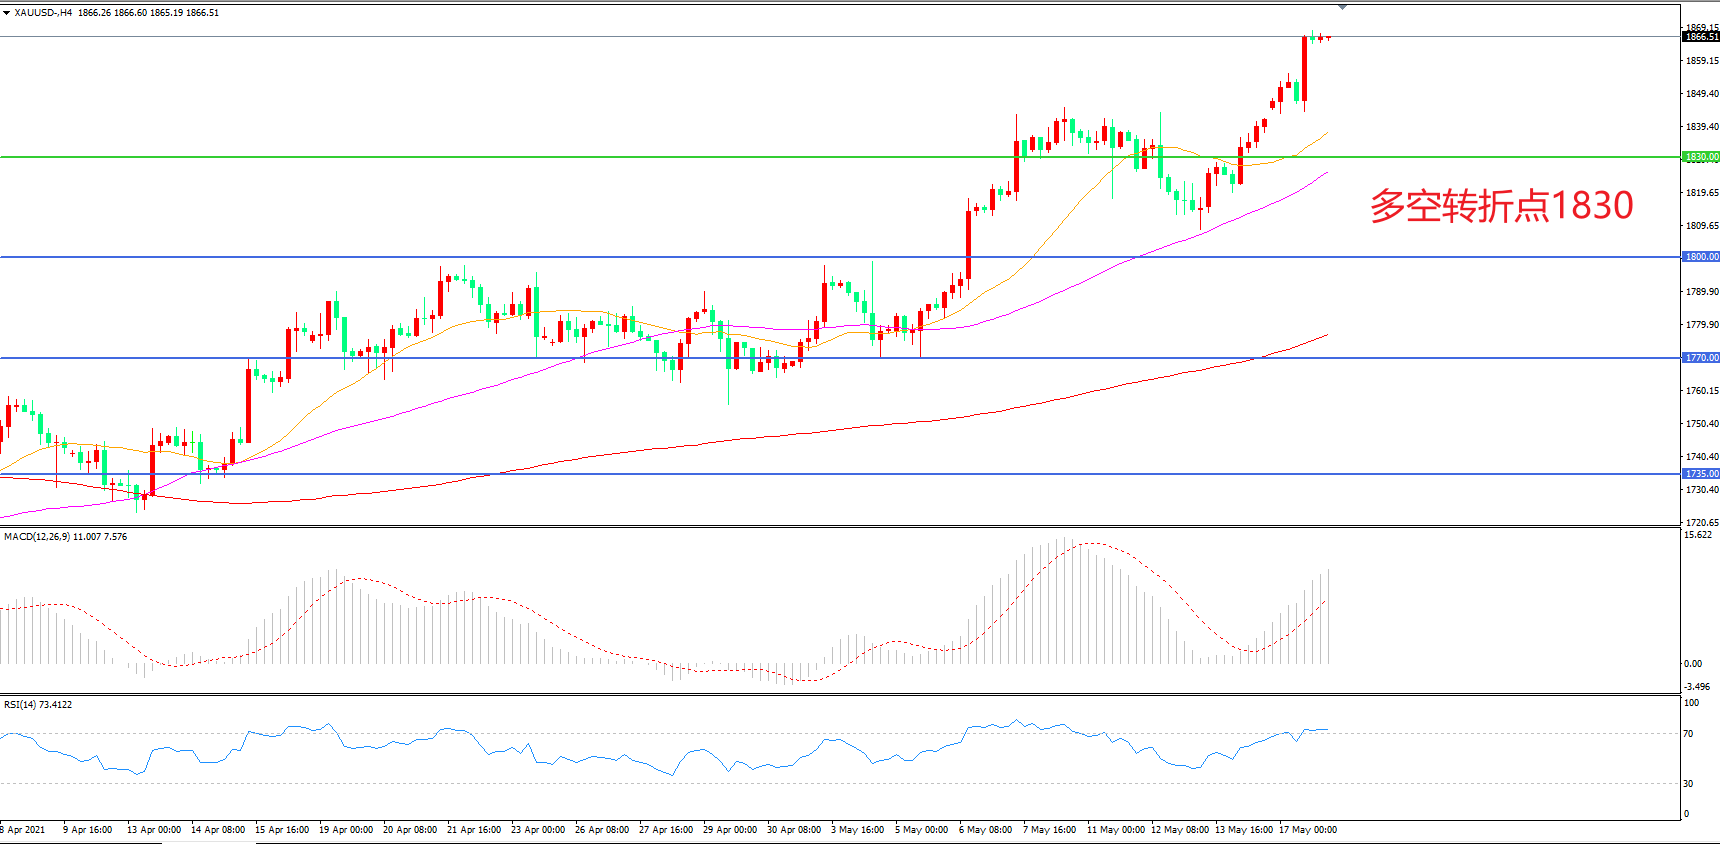
Task: Click the 8 Apr 2021 date label
Action: click(x=24, y=830)
